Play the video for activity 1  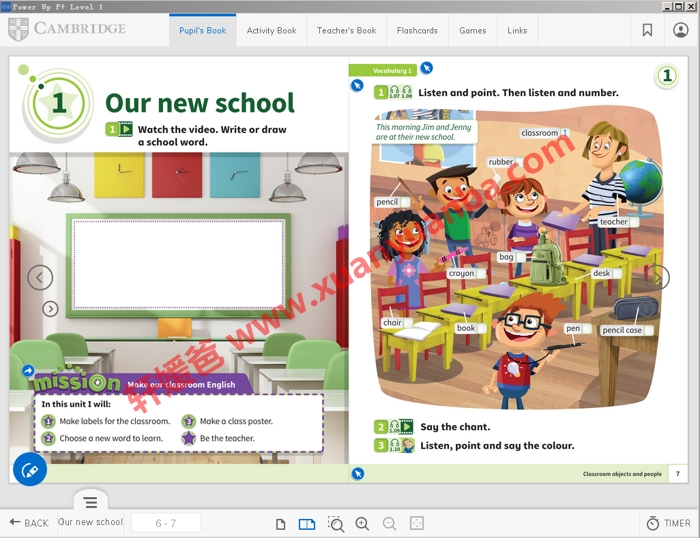tap(126, 129)
